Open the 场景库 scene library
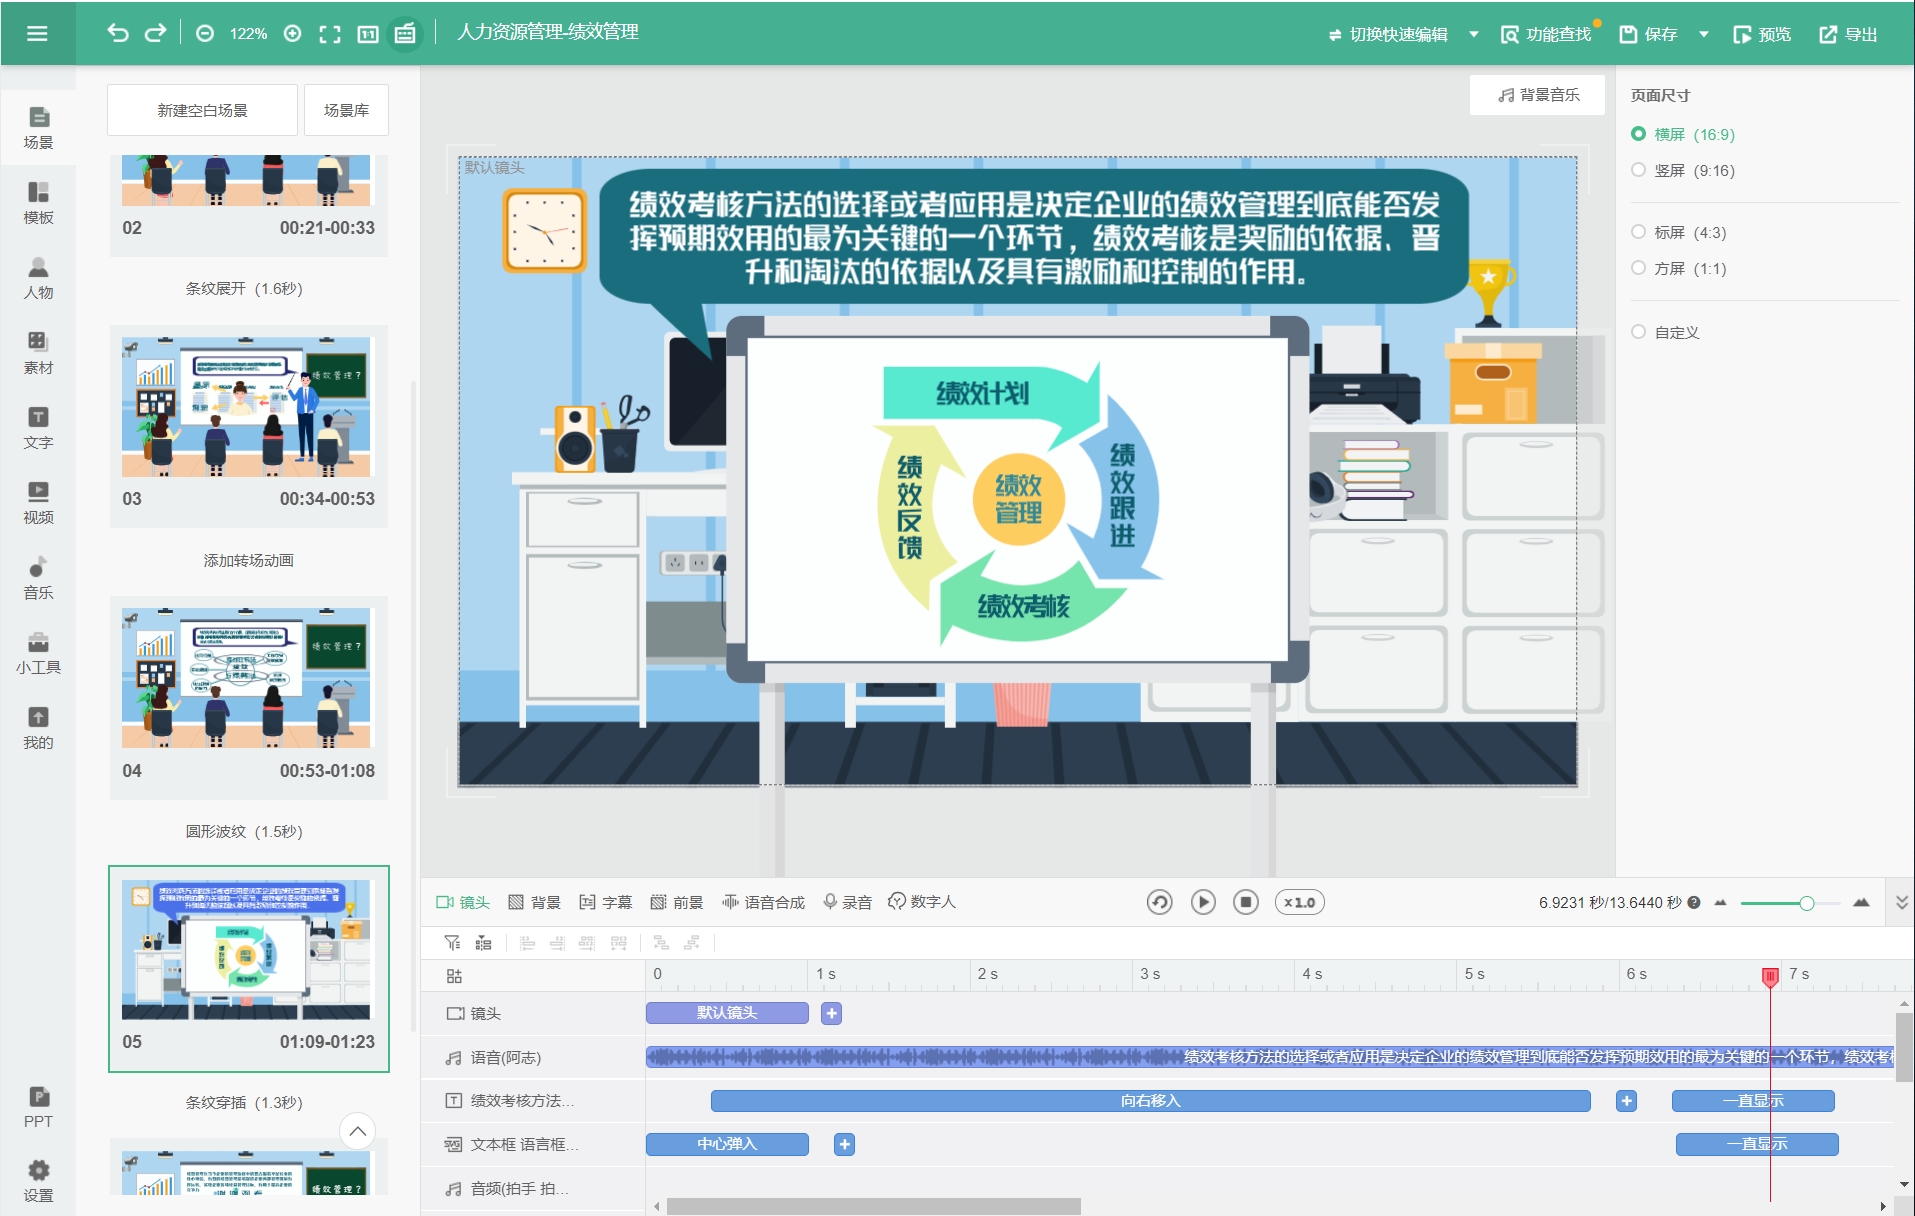 tap(346, 110)
